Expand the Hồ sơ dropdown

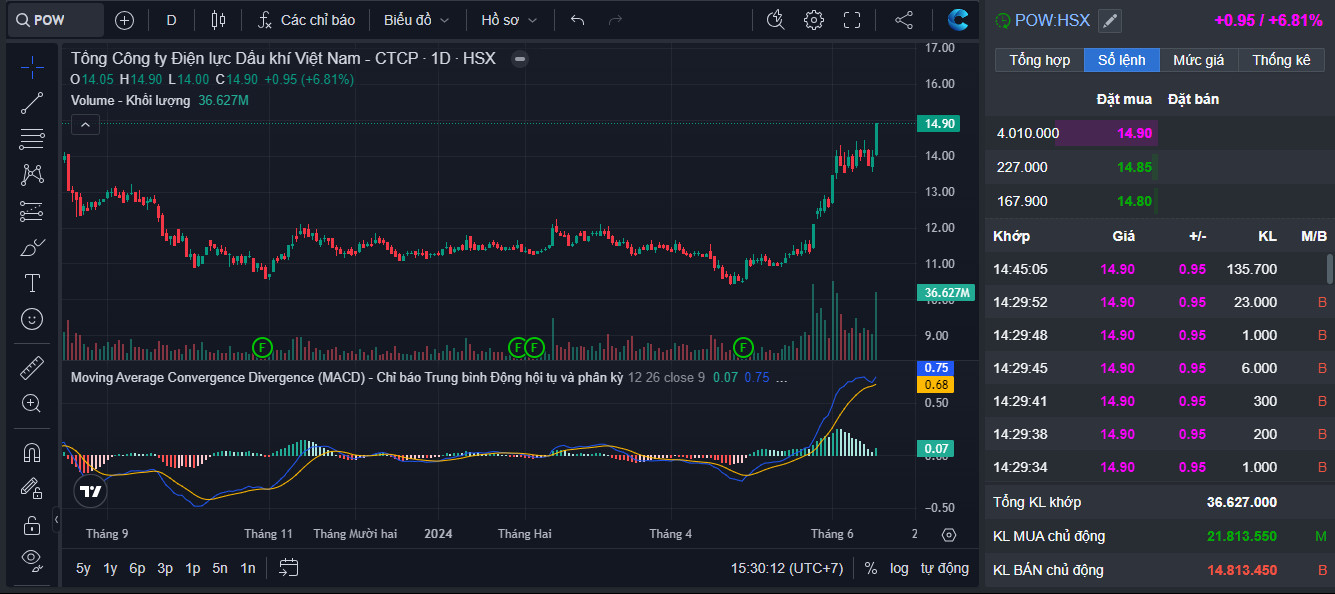509,20
